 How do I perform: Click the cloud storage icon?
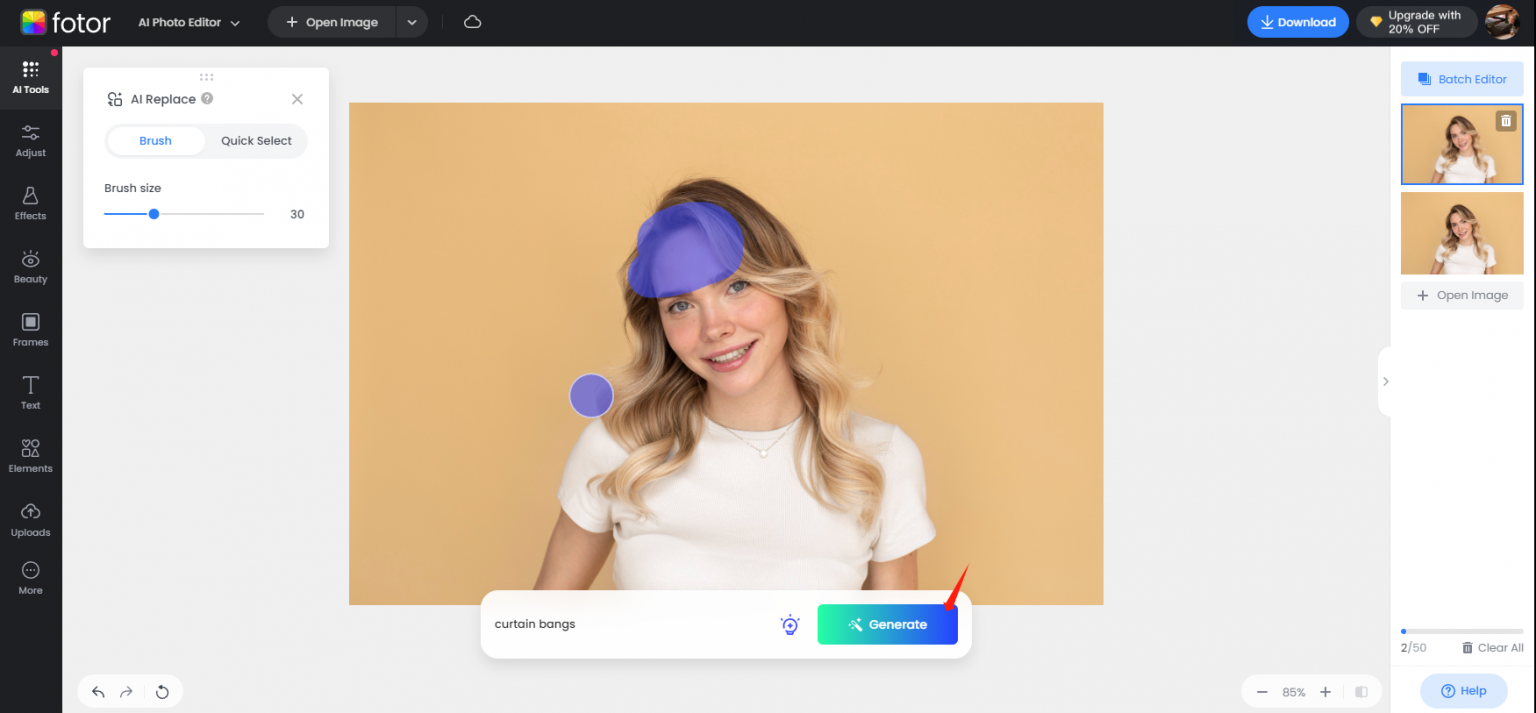pos(473,22)
